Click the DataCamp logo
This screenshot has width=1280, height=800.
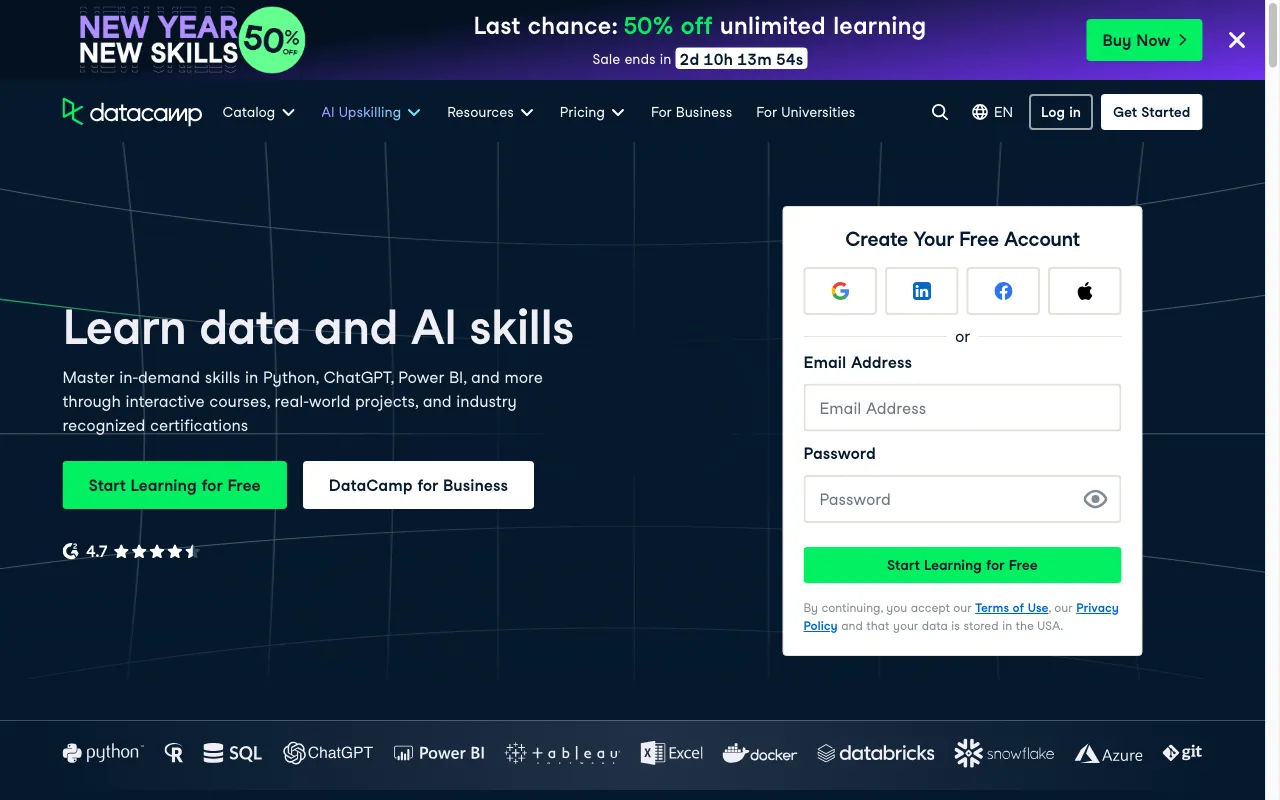click(x=132, y=112)
